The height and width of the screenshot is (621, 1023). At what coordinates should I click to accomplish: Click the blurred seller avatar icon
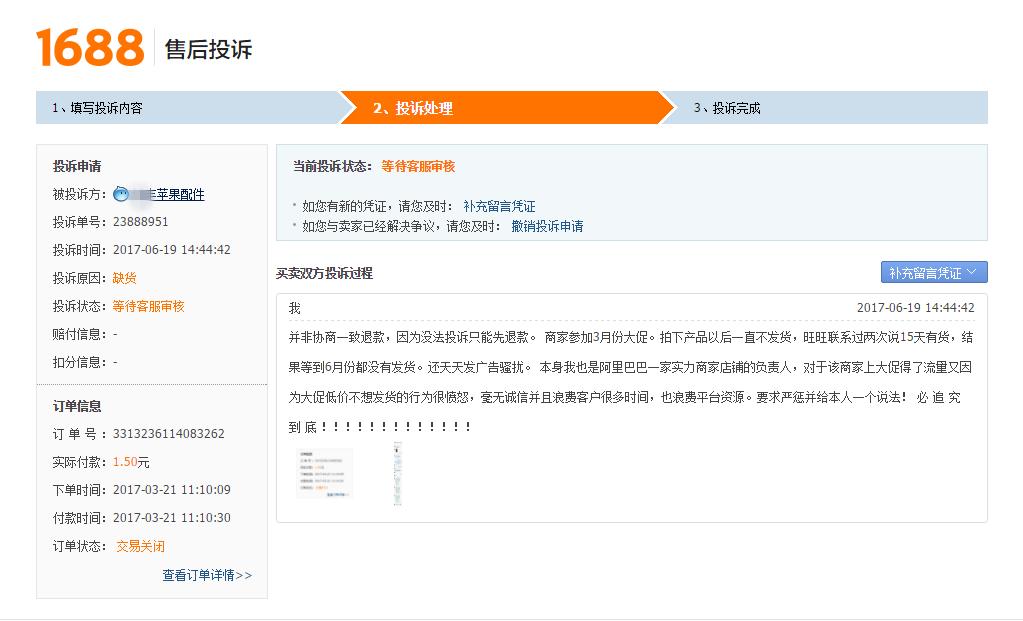click(x=120, y=194)
